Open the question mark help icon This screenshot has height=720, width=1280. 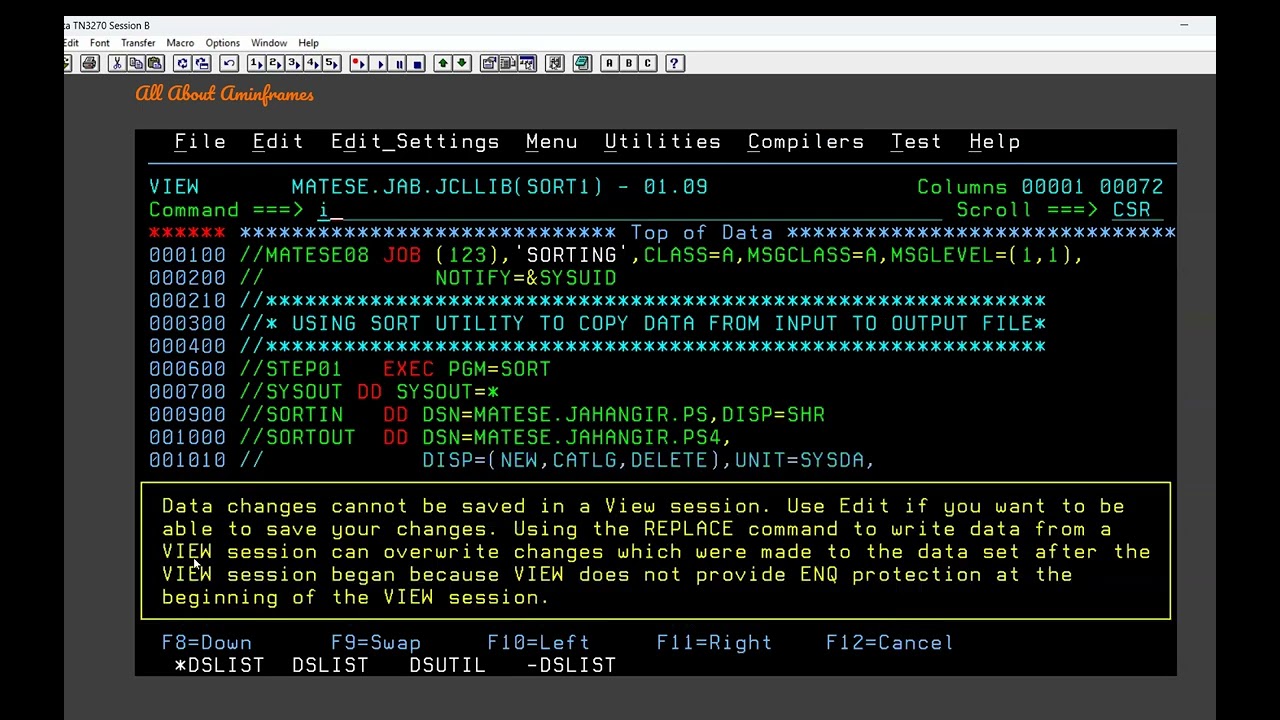tap(675, 63)
